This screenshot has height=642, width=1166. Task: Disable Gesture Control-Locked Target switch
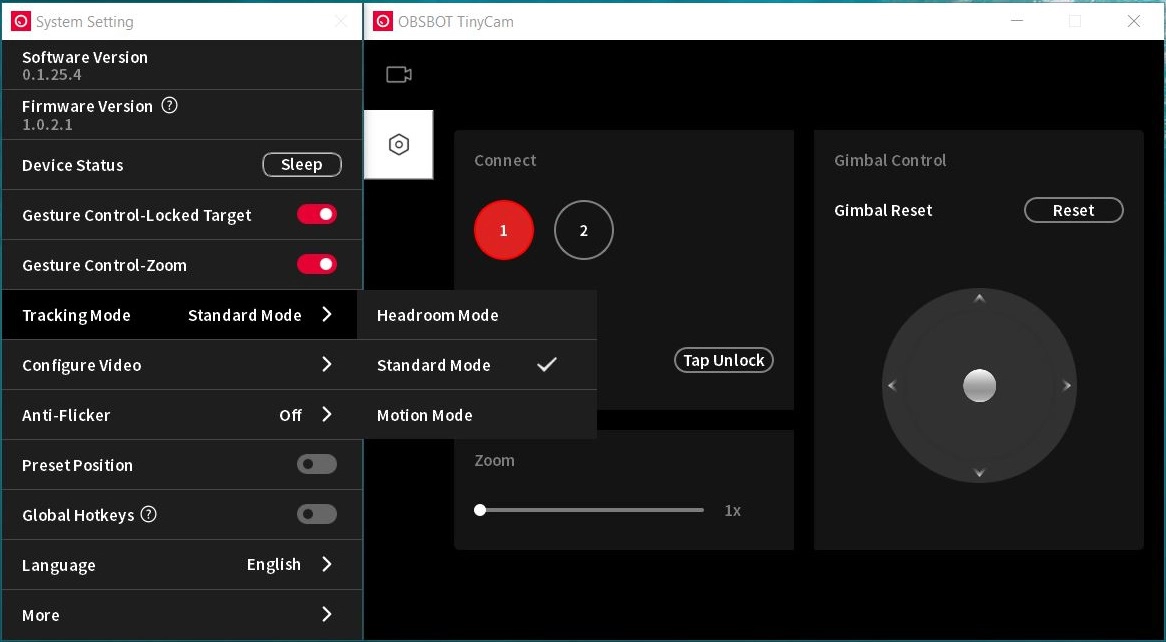tap(317, 214)
